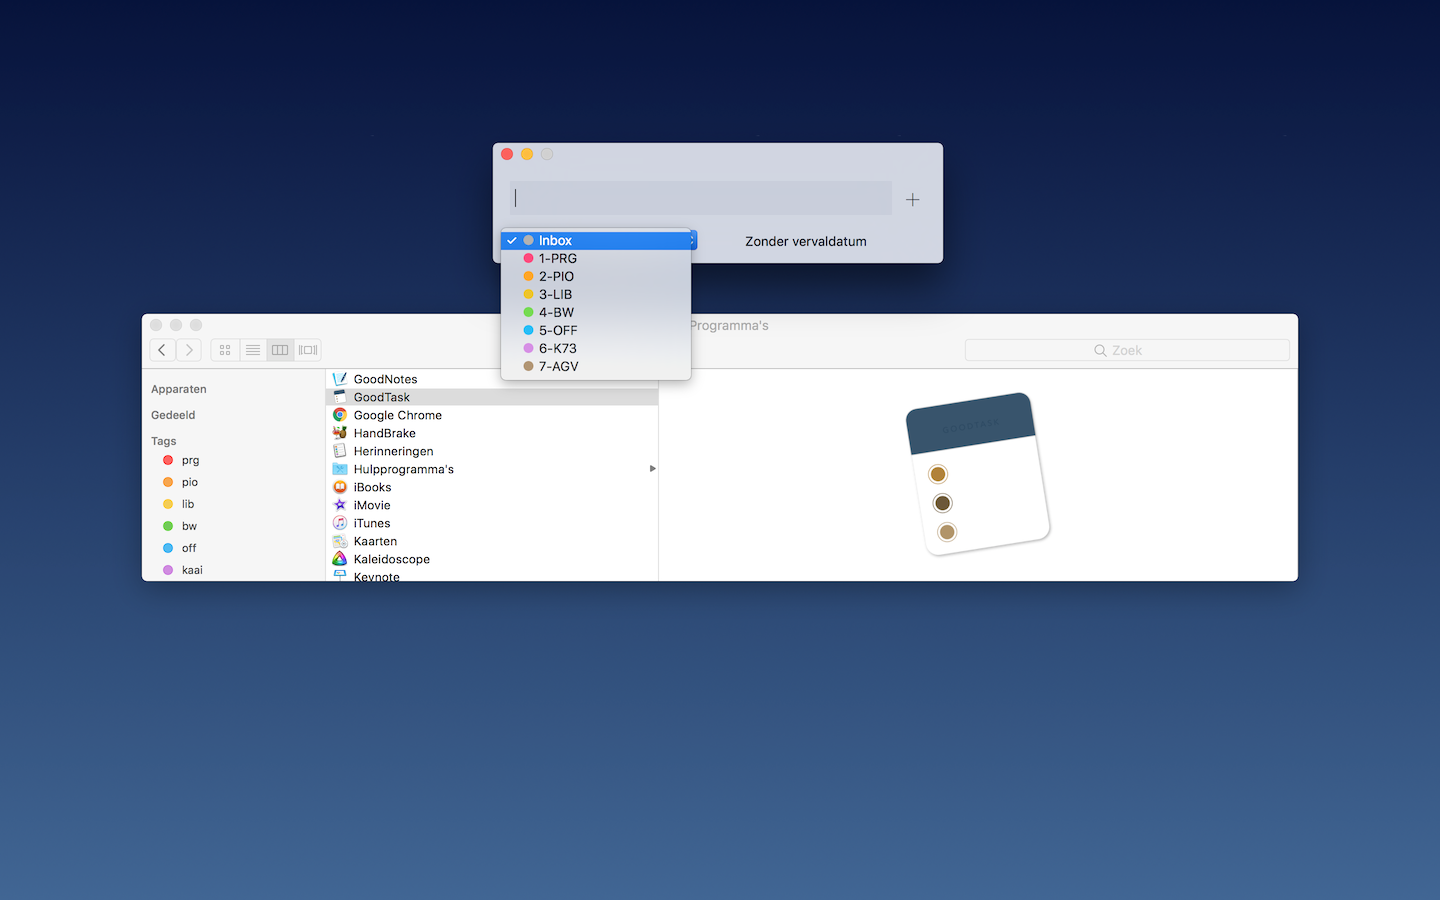1440x900 pixels.
Task: Click the "Kaleidoscope" file name
Action: click(x=392, y=559)
